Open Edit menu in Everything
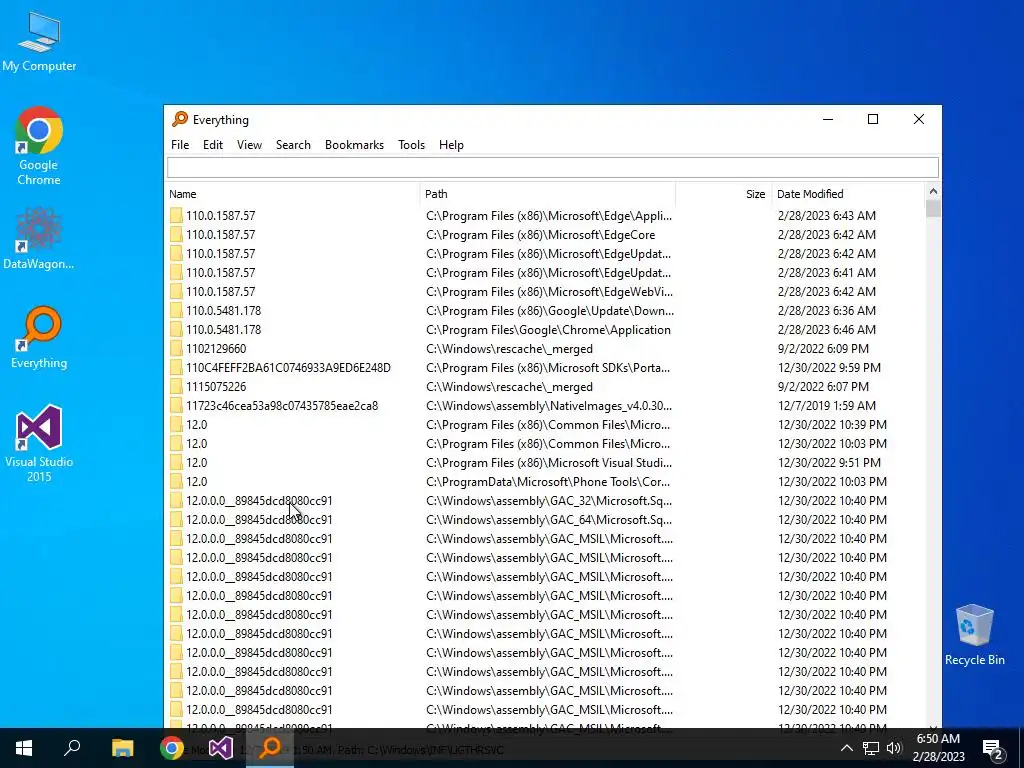Viewport: 1024px width, 768px height. coord(213,145)
